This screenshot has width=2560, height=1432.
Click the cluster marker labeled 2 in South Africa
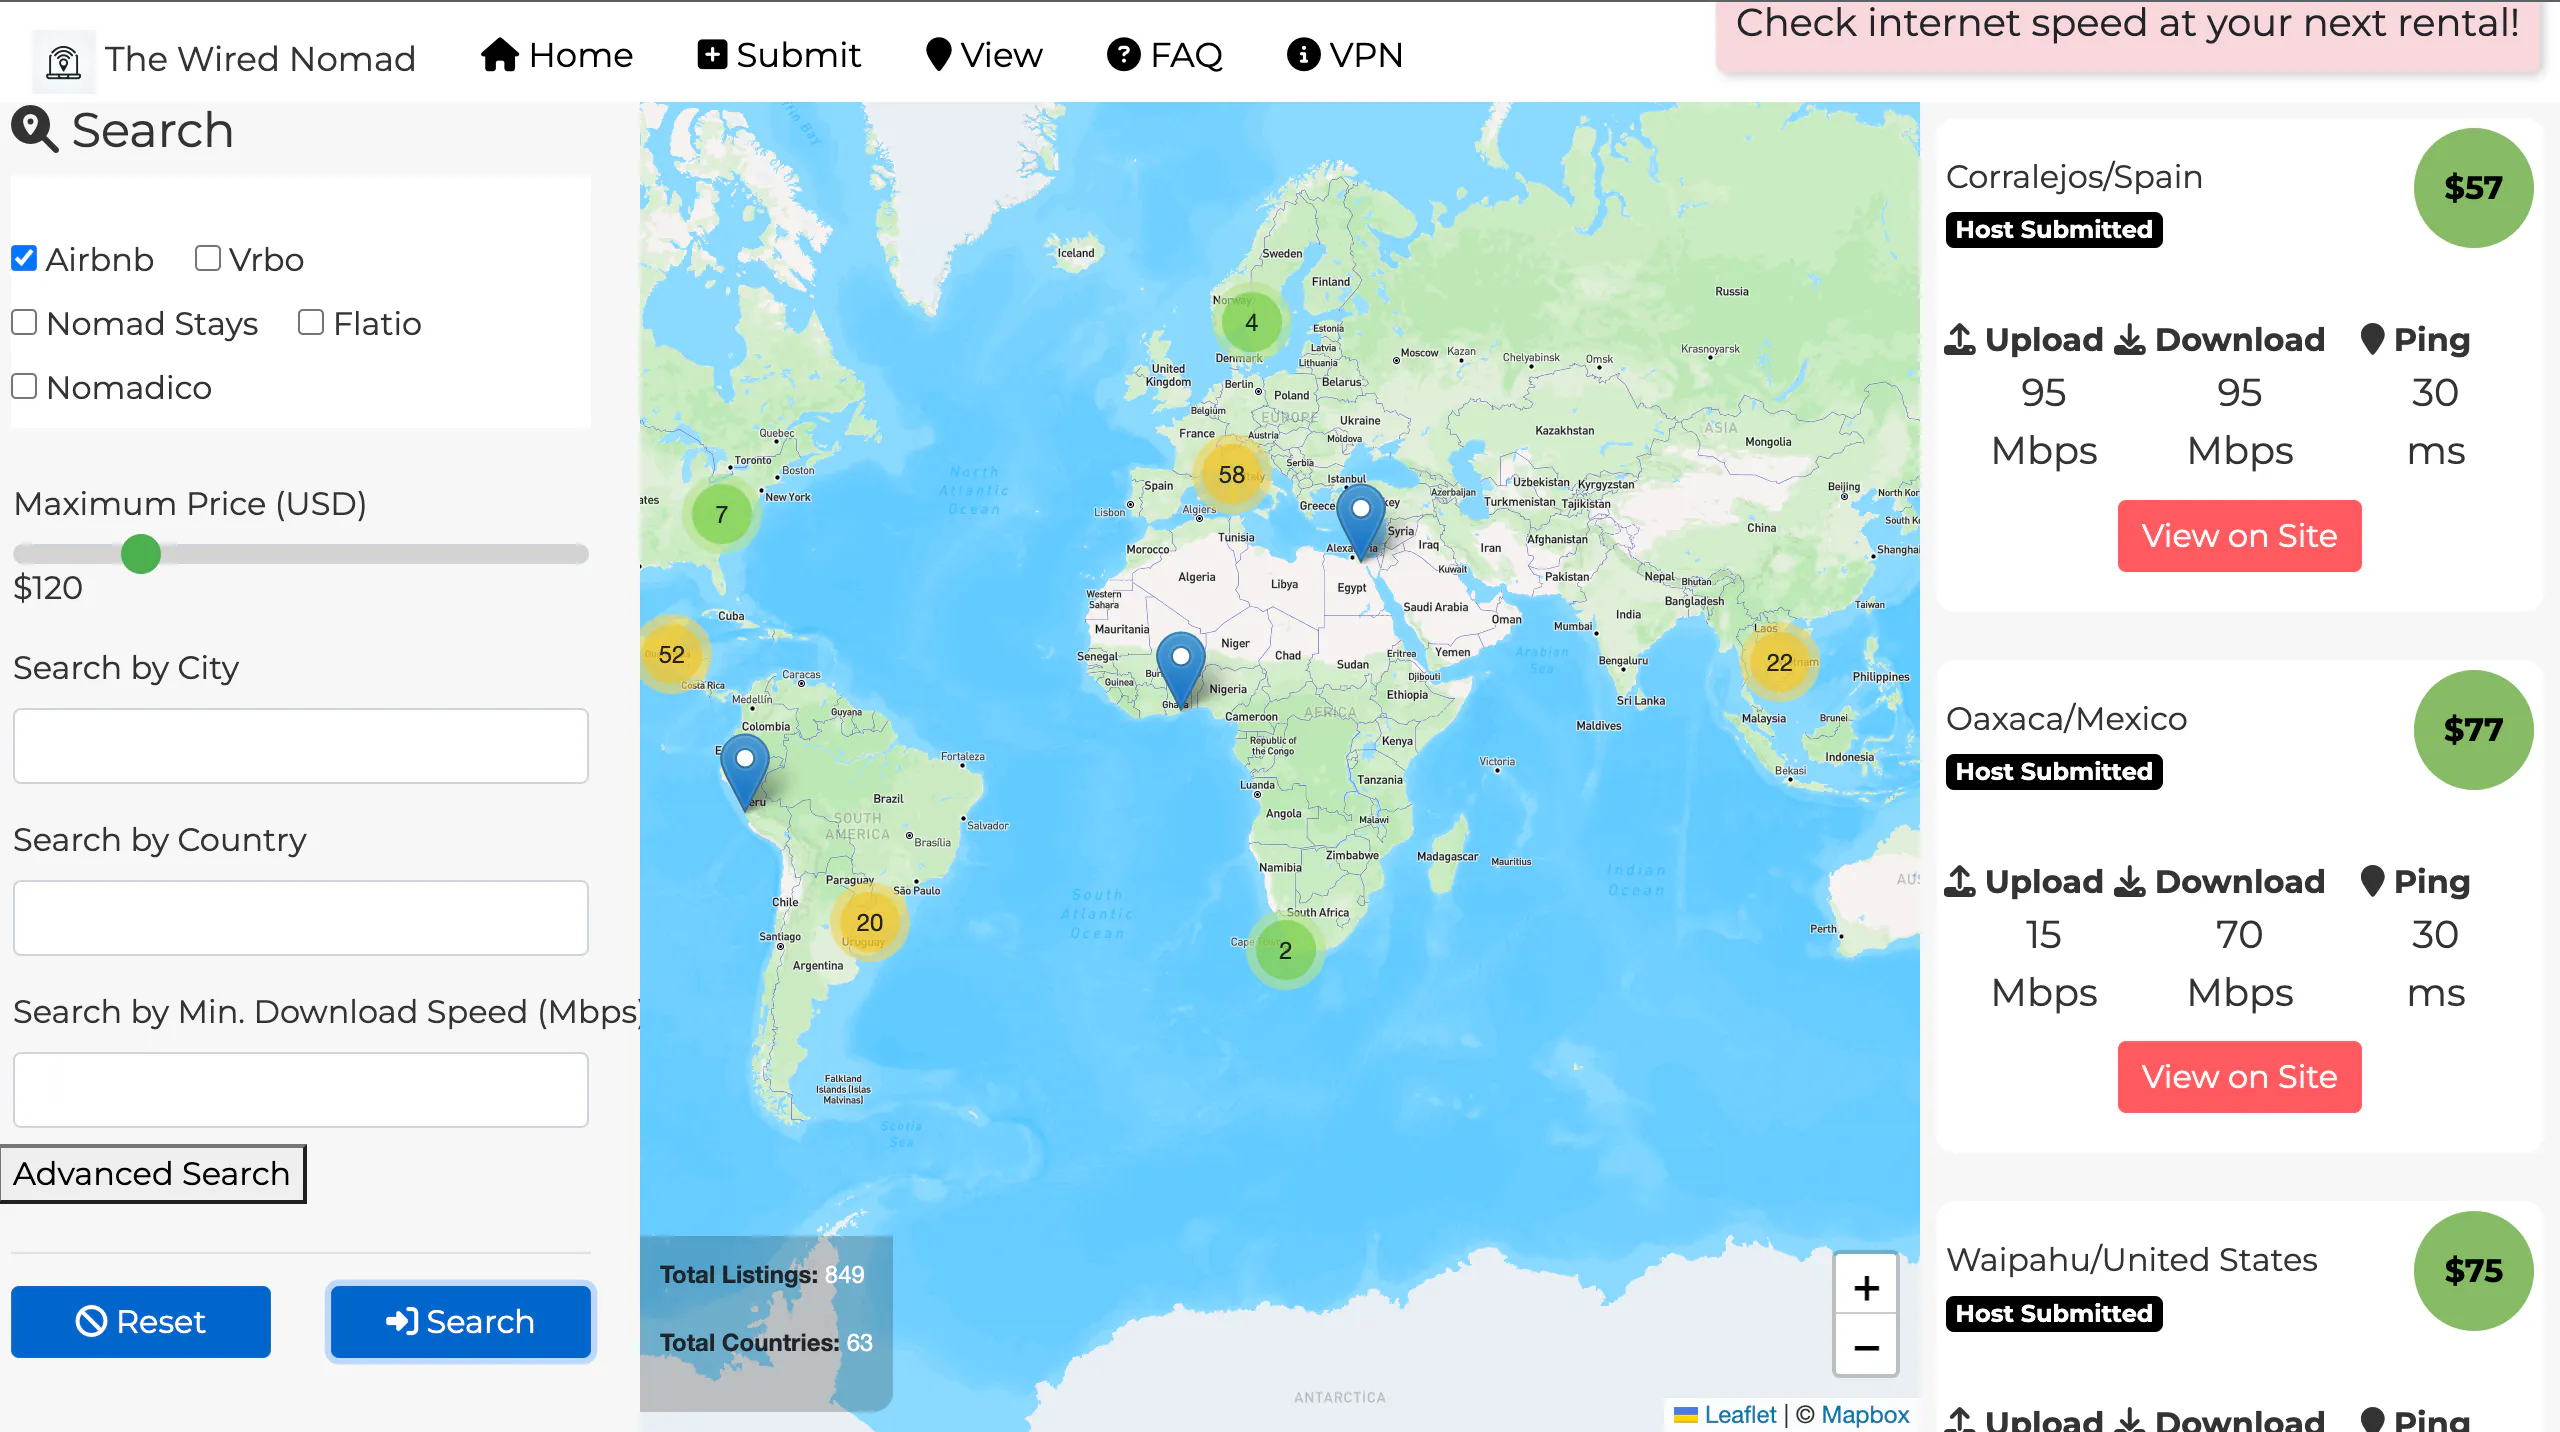pos(1285,951)
